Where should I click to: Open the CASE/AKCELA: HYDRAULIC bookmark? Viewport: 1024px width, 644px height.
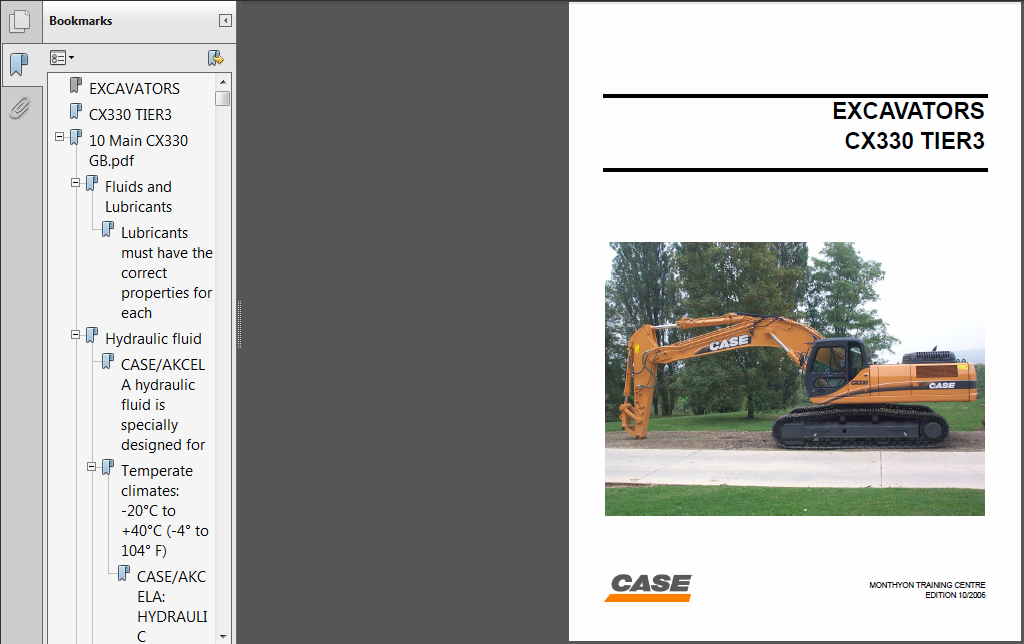point(172,606)
